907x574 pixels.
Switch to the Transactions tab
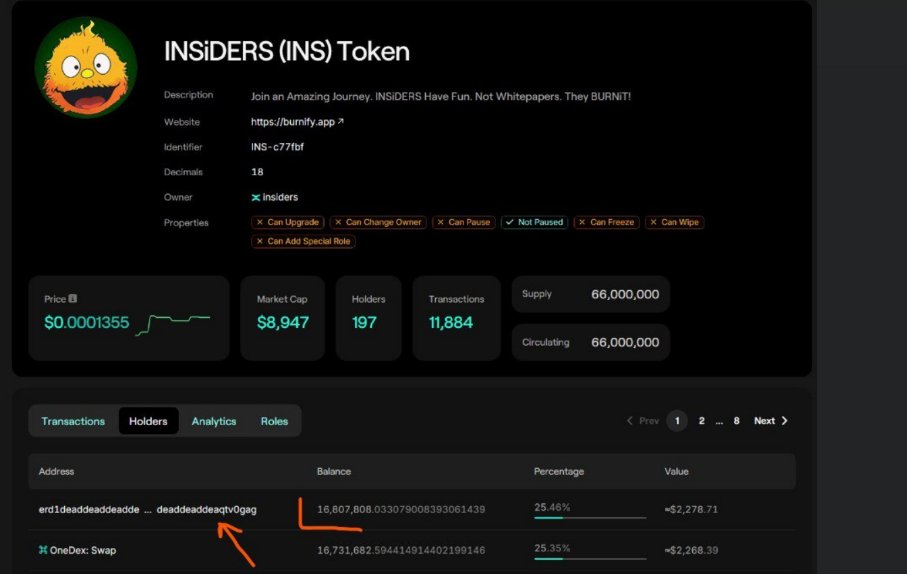pyautogui.click(x=73, y=421)
